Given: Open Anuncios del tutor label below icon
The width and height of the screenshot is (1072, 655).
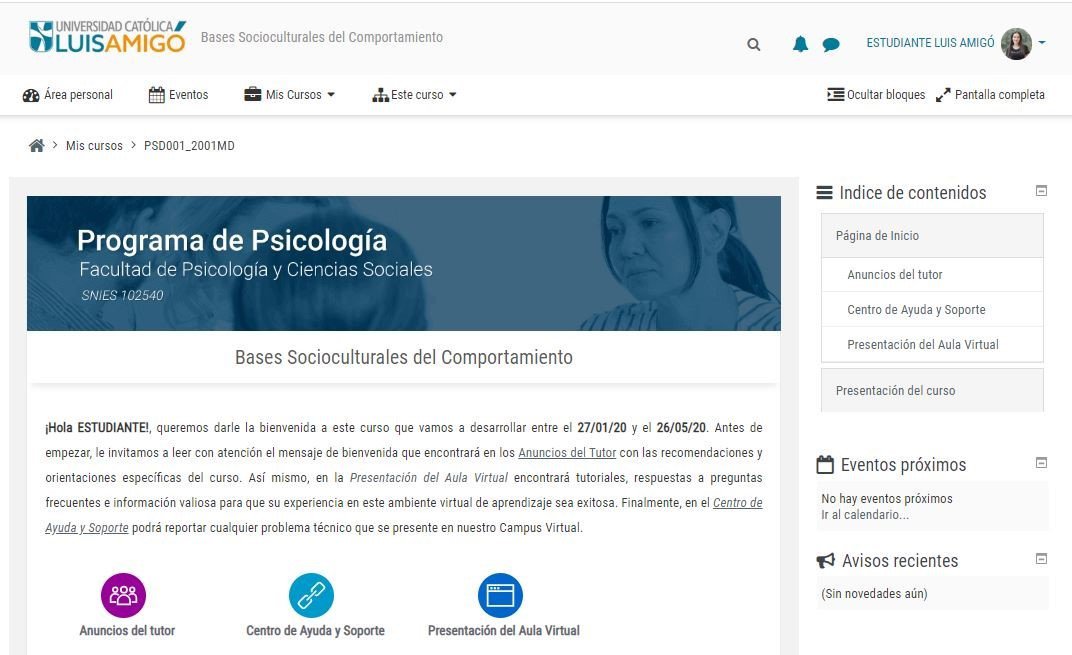Looking at the screenshot, I should pos(127,630).
